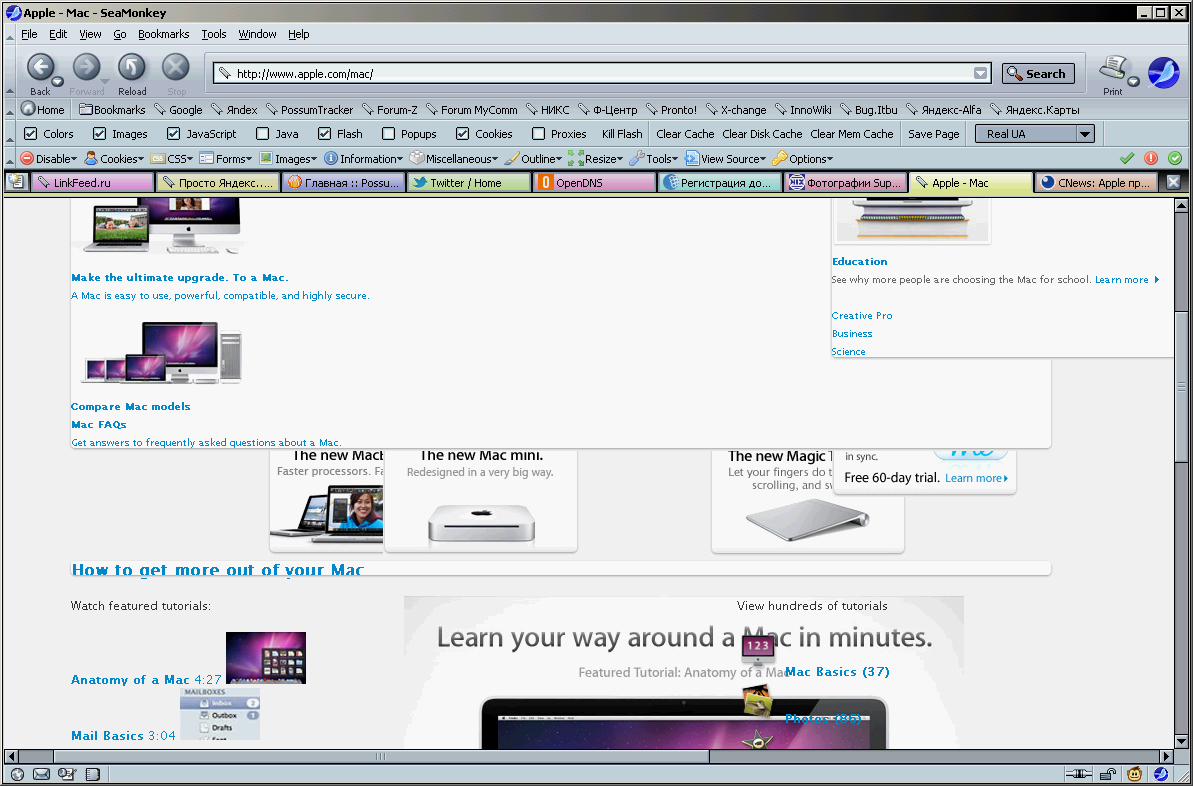Click the Print icon
1193x786 pixels.
(1112, 68)
